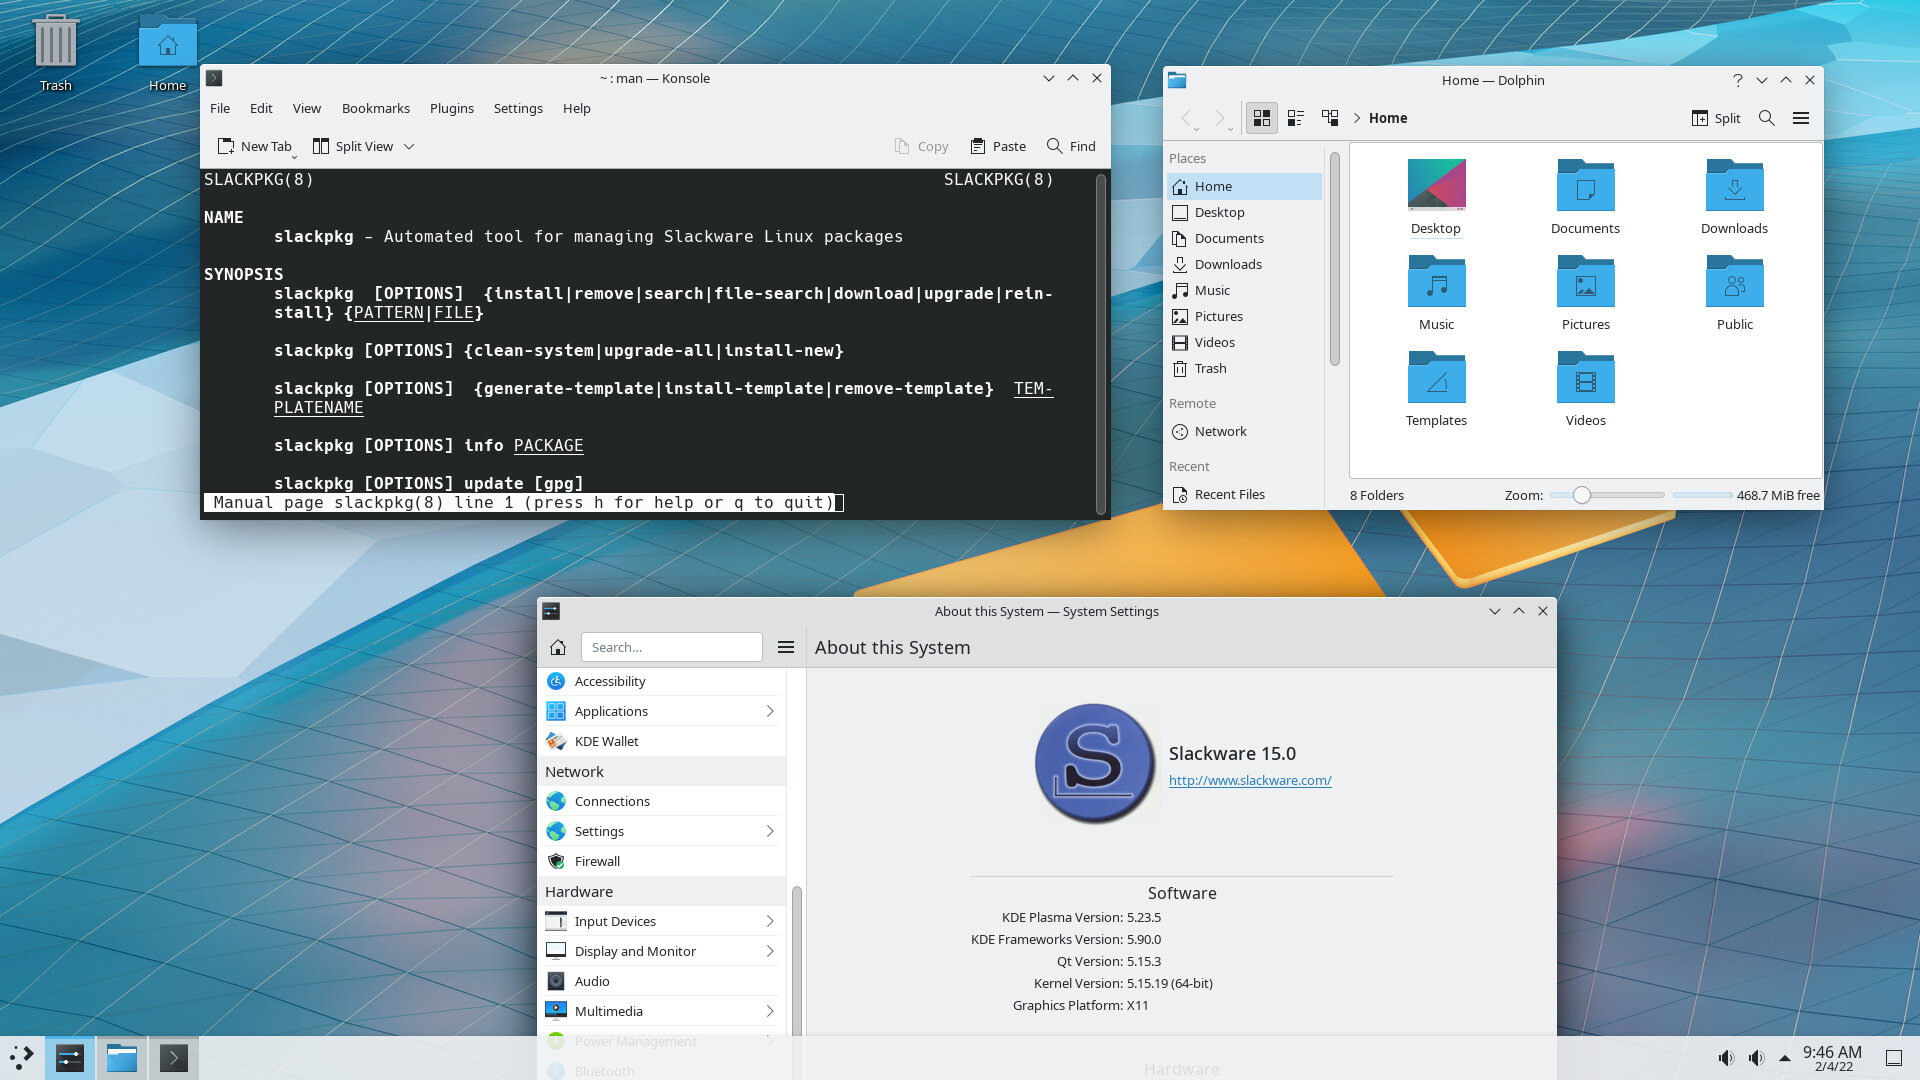Click the Find icon in Konsole
Viewport: 1920px width, 1080px height.
tap(1055, 146)
